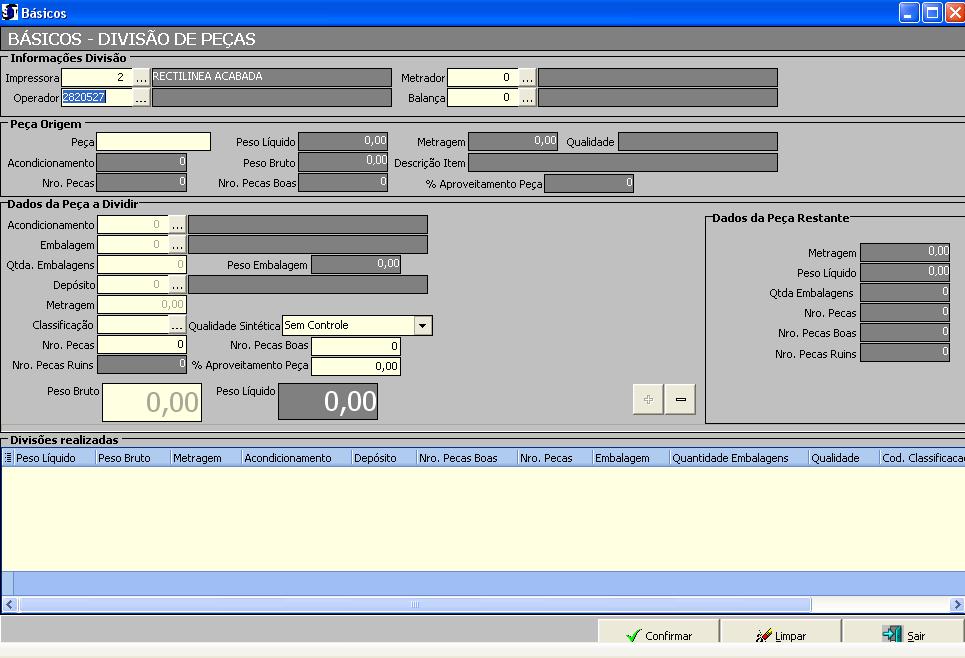Click the Acondicionamento column header
The image size is (965, 658).
coord(296,458)
